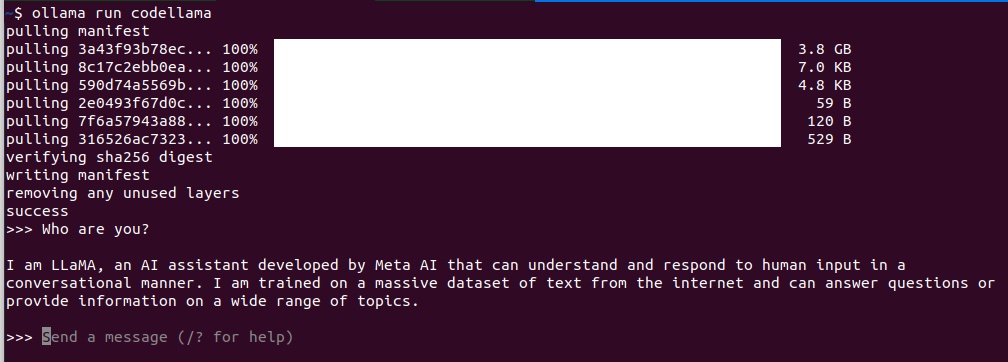Click the white download progress bar
This screenshot has height=362, width=1008.
pos(527,93)
